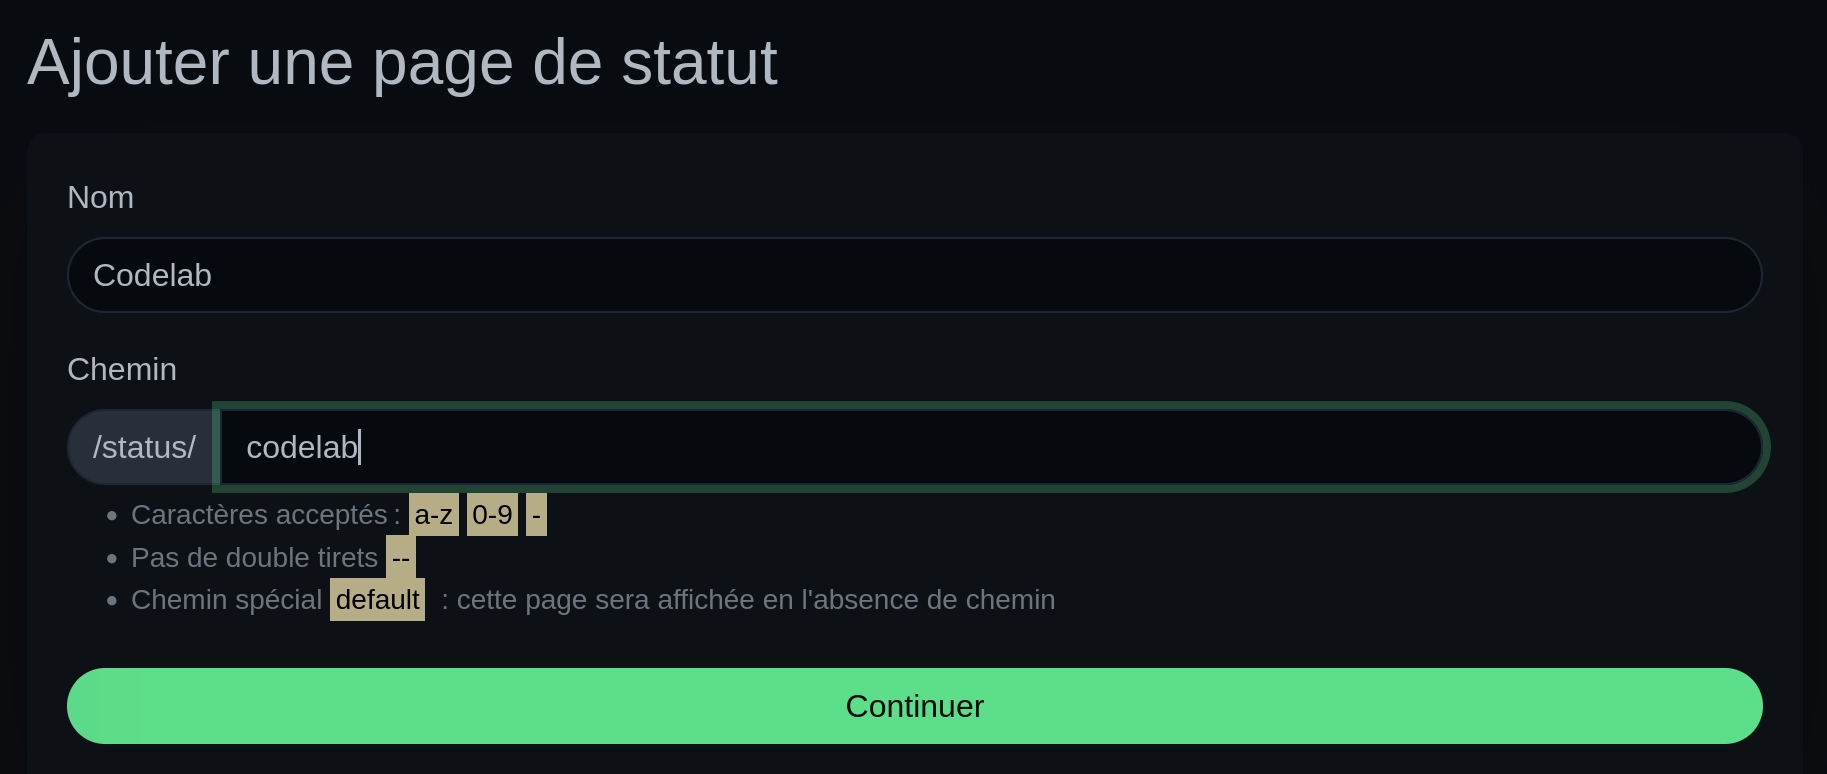Click the '0-9' characters badge
Image resolution: width=1827 pixels, height=774 pixels.
(491, 515)
